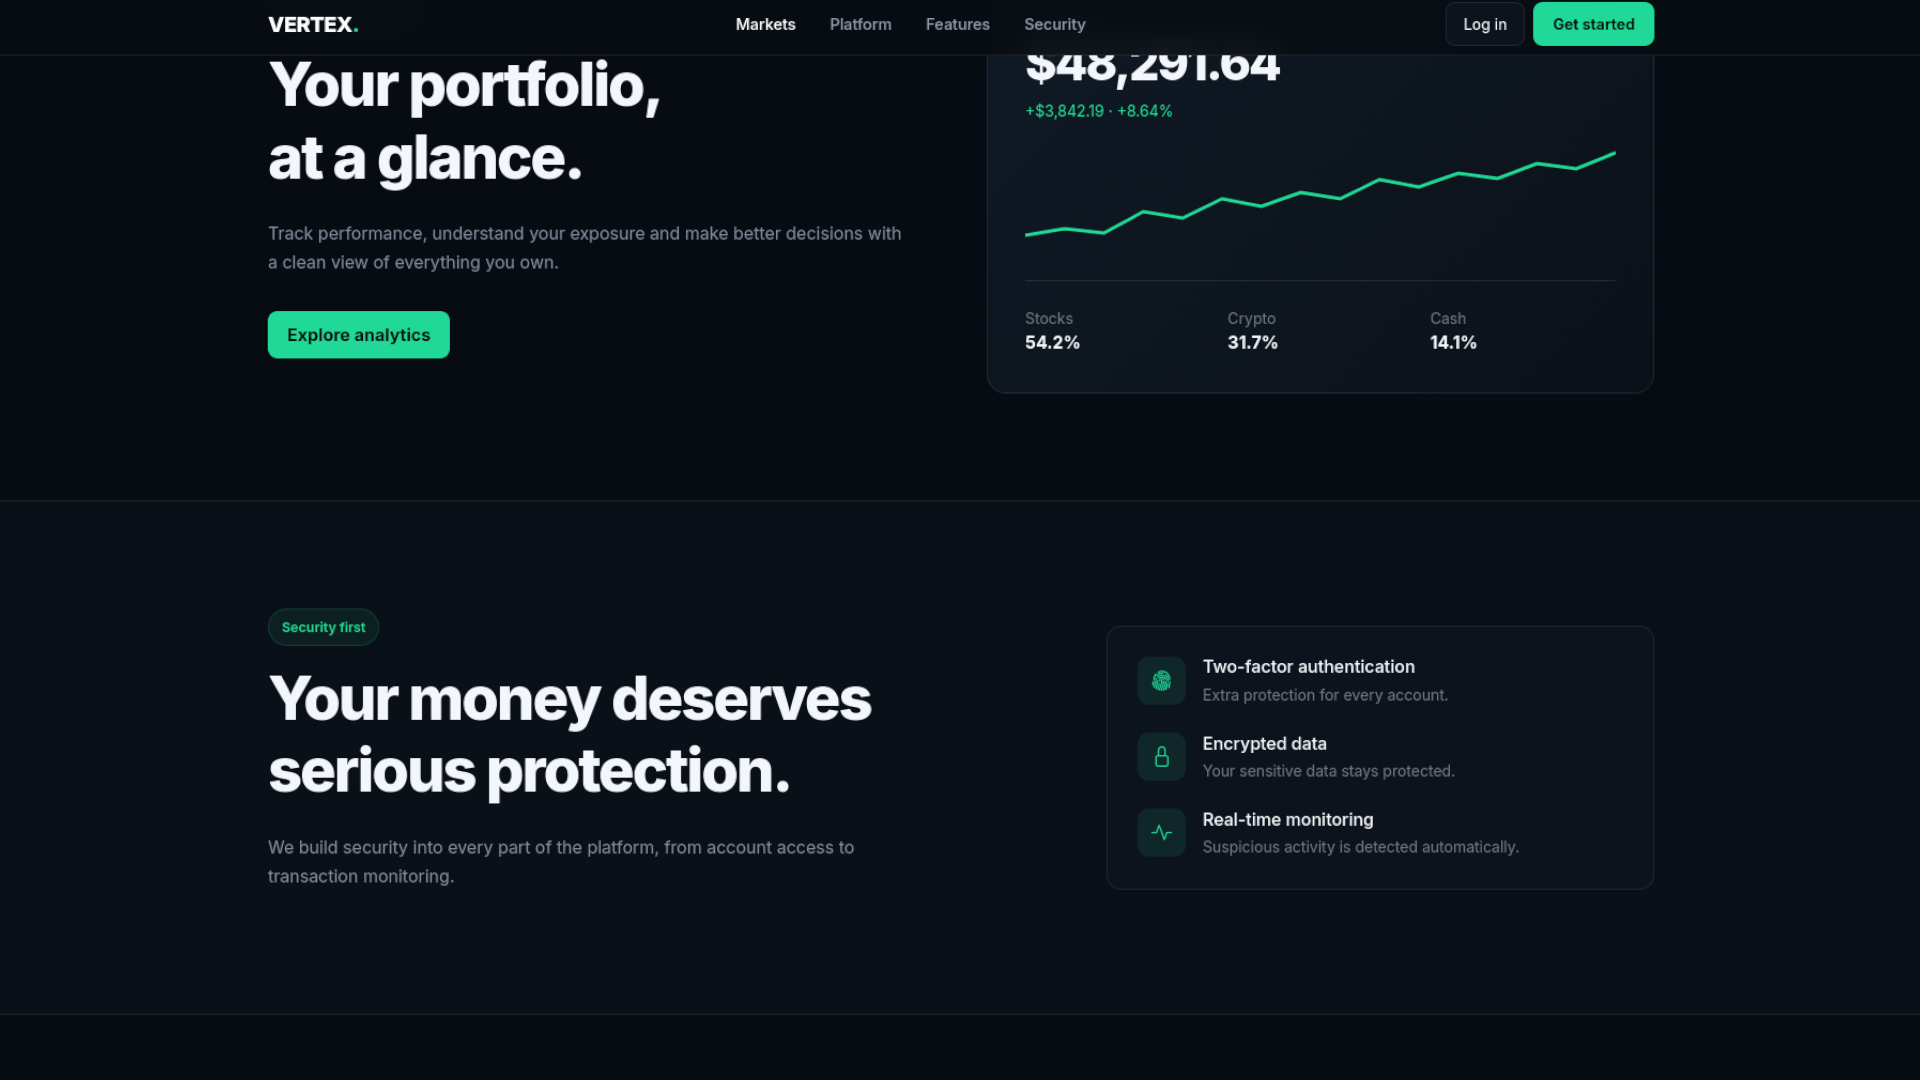Image resolution: width=1920 pixels, height=1080 pixels.
Task: Select the Cash 14.1% allocation stat
Action: coord(1453,331)
